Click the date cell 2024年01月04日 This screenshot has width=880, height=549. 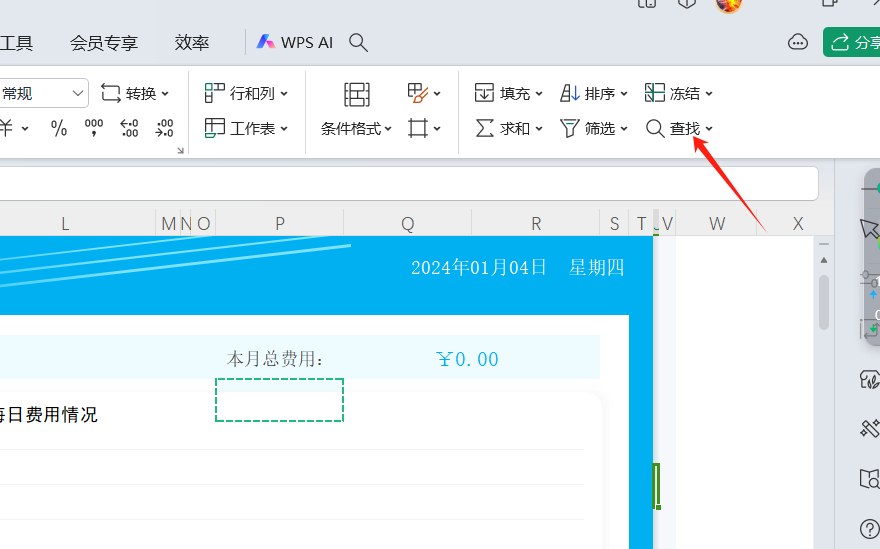[479, 267]
